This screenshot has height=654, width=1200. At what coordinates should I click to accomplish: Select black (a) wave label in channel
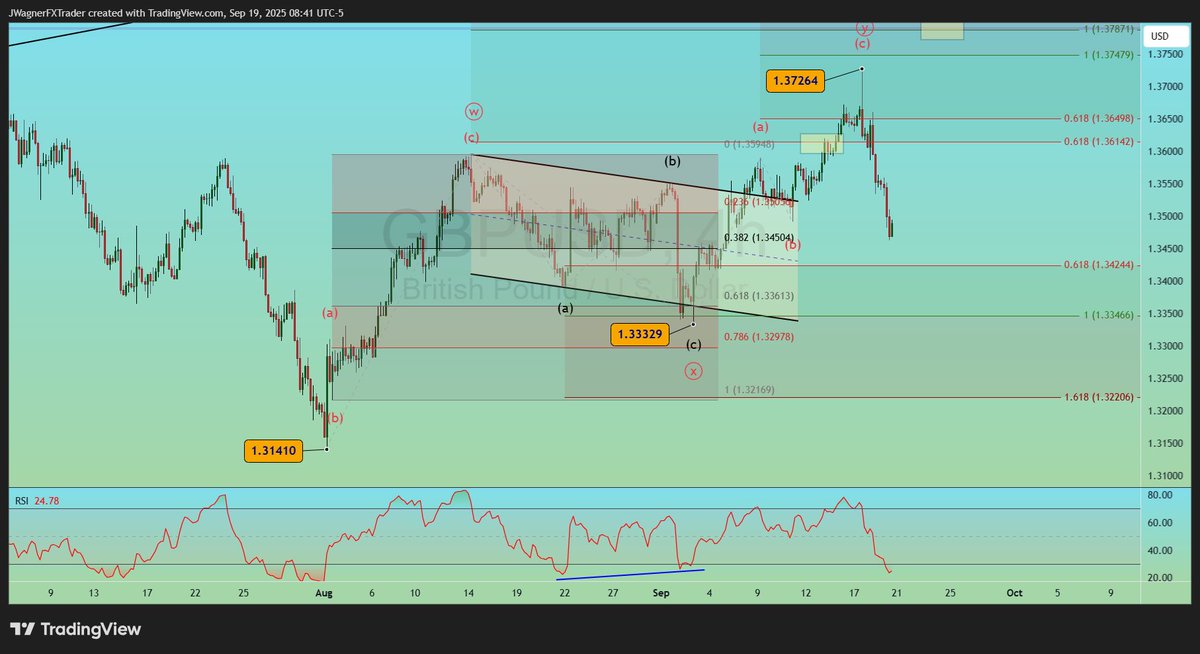pyautogui.click(x=566, y=308)
